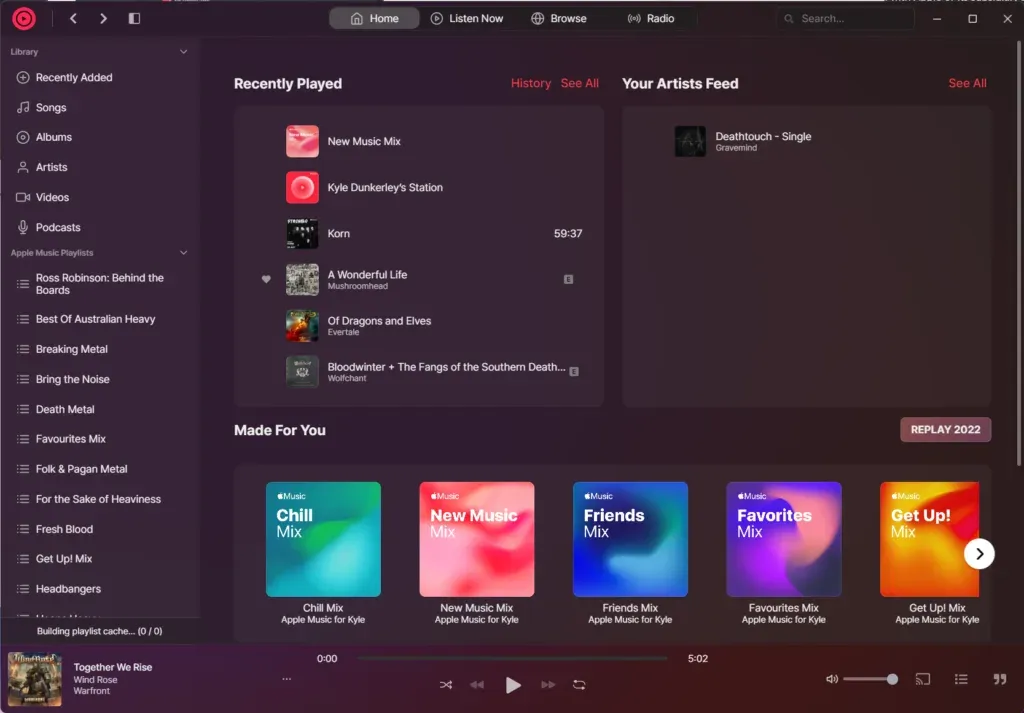Show lyrics with the quote icon
Viewport: 1024px width, 713px height.
(x=1000, y=679)
